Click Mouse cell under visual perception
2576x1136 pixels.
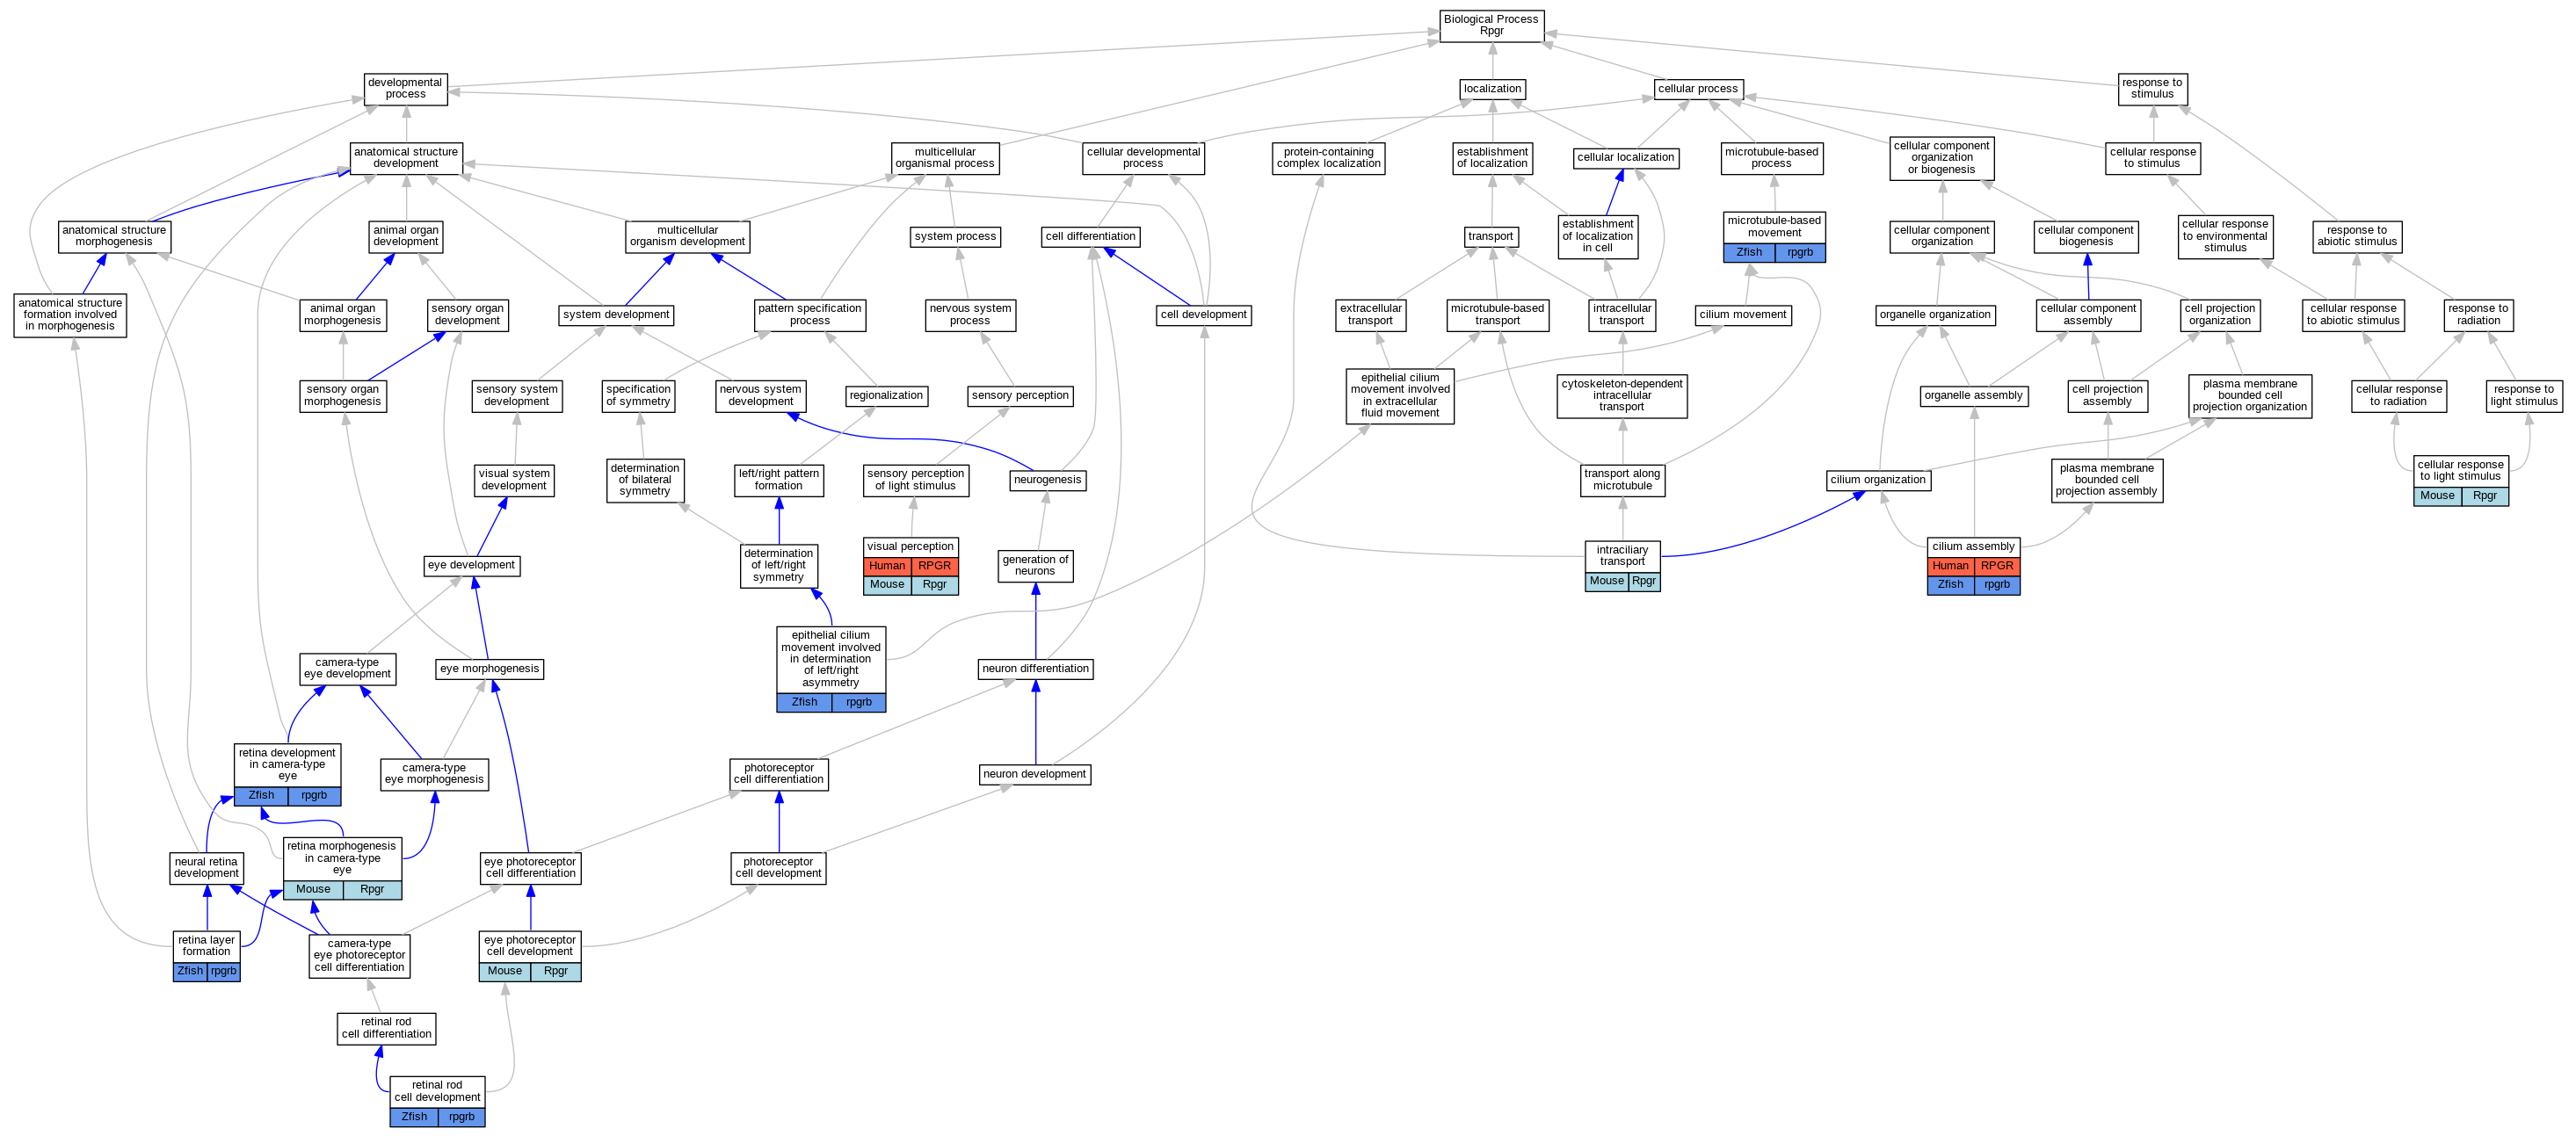click(x=887, y=585)
